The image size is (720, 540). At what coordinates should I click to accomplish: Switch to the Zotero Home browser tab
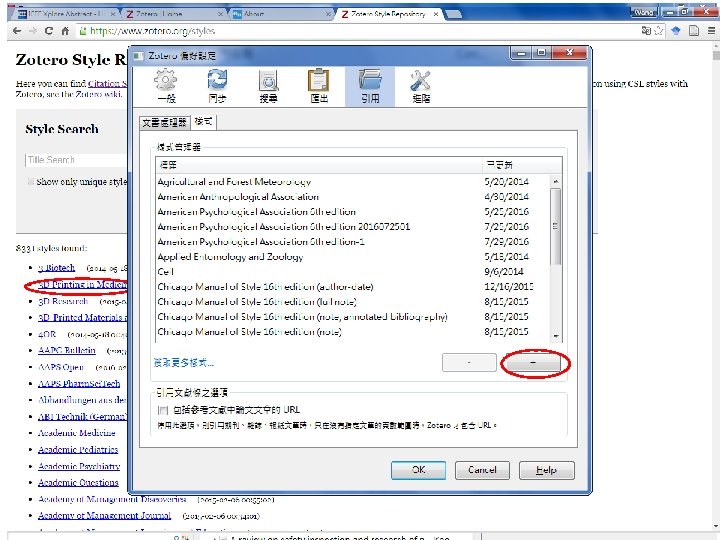click(172, 14)
